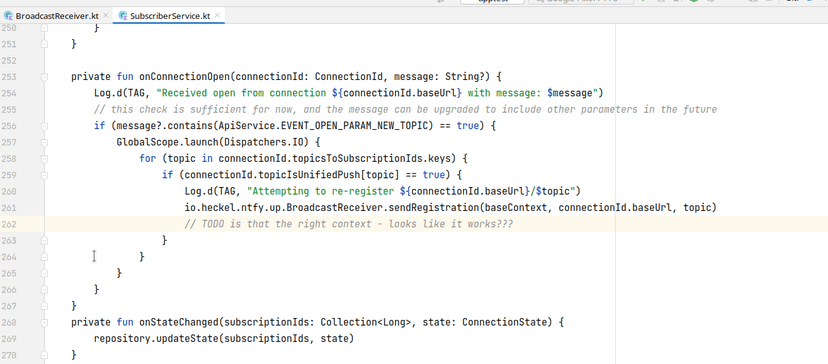Collapse the onConnectionOpen function at line 253
This screenshot has width=828, height=364.
(x=44, y=77)
